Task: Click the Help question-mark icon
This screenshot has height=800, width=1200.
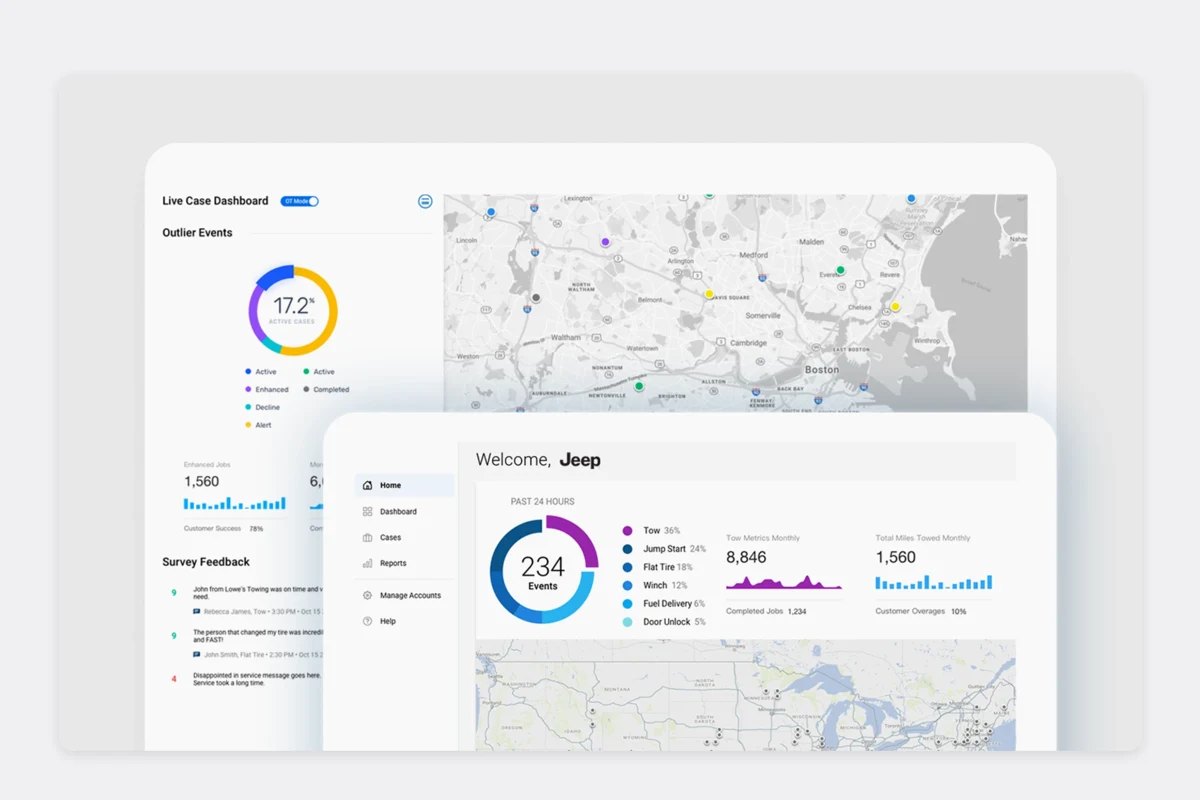Action: pyautogui.click(x=367, y=621)
